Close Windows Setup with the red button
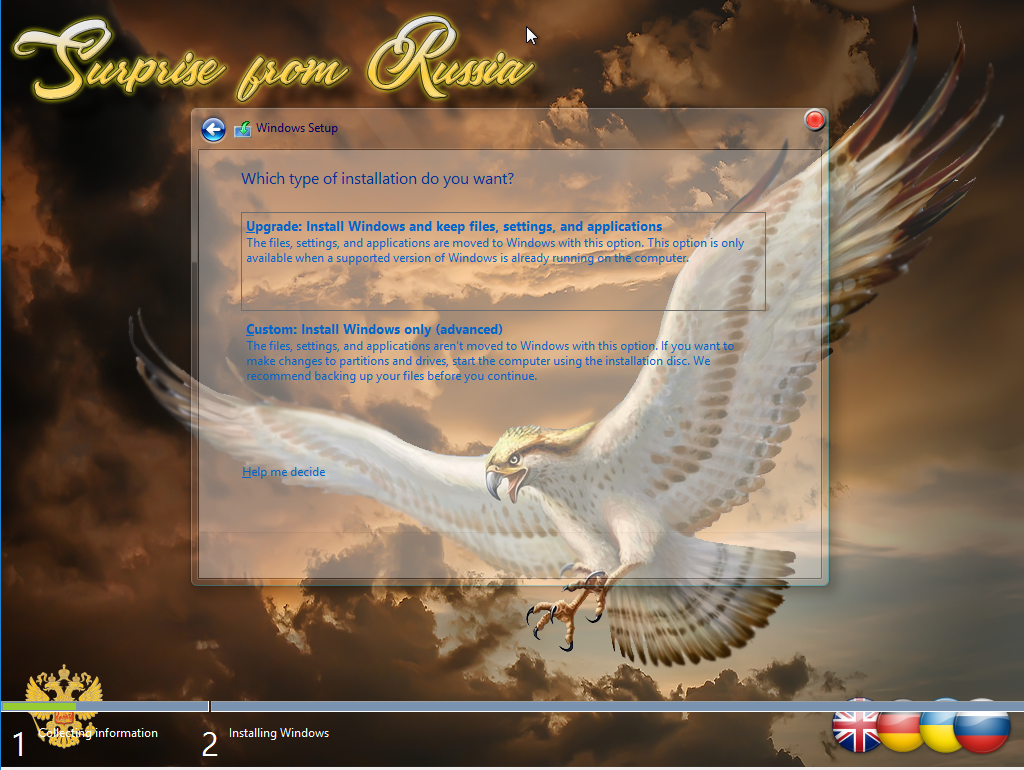 814,120
